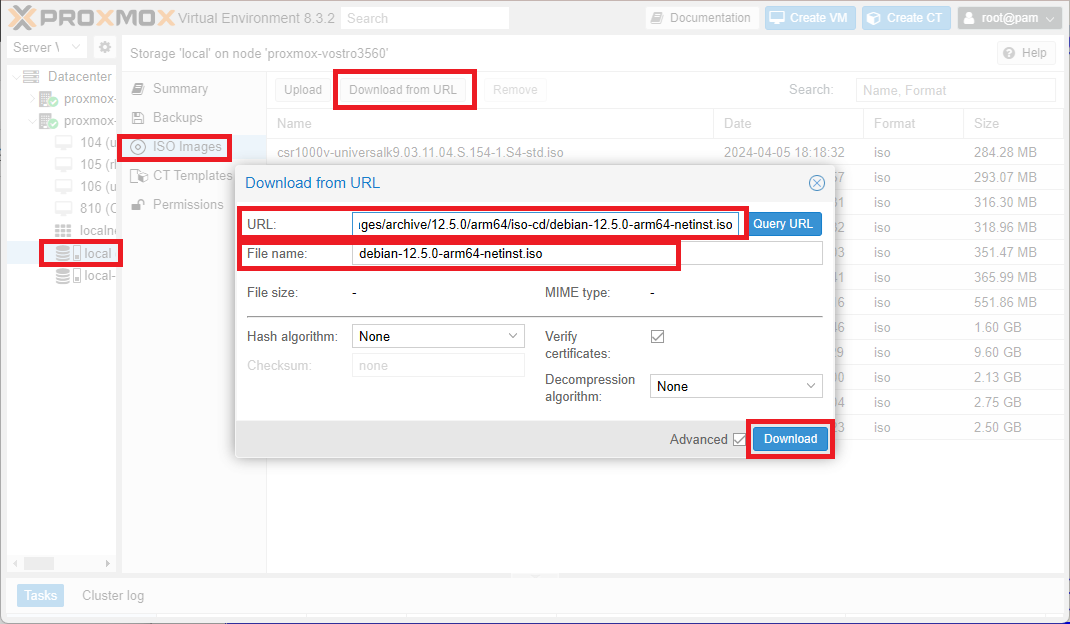1070x624 pixels.
Task: Click the 551.86 MB size cell
Action: [x=1005, y=302]
